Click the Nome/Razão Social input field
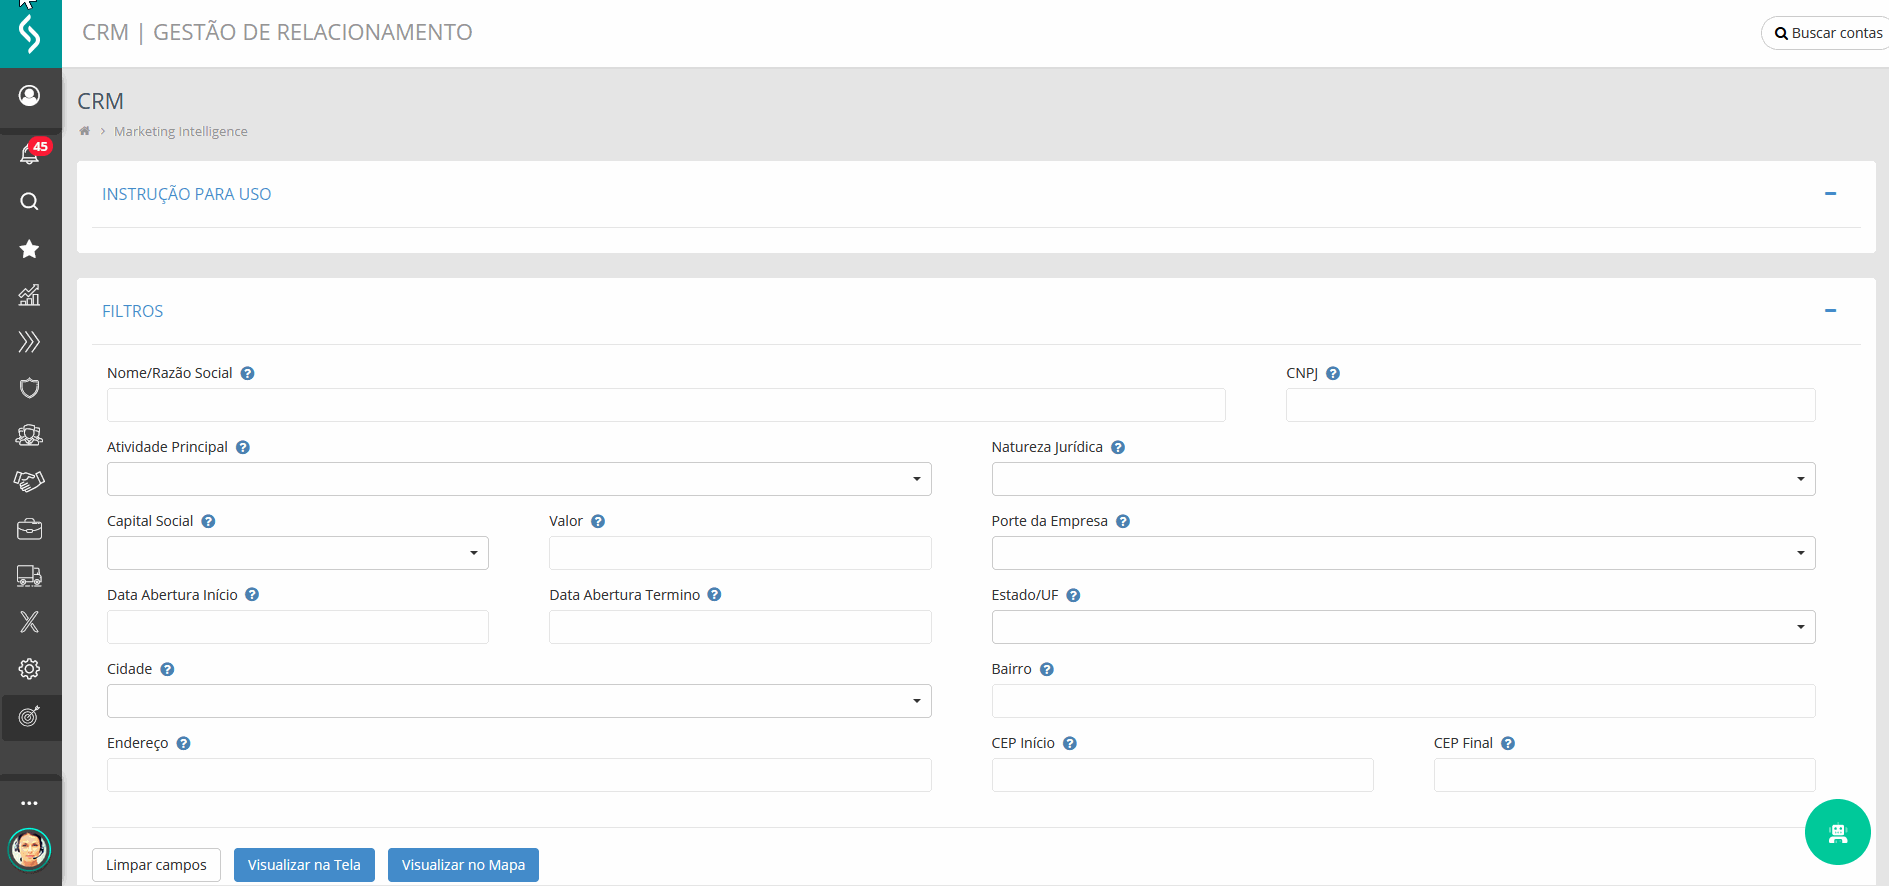This screenshot has width=1889, height=886. tap(666, 405)
